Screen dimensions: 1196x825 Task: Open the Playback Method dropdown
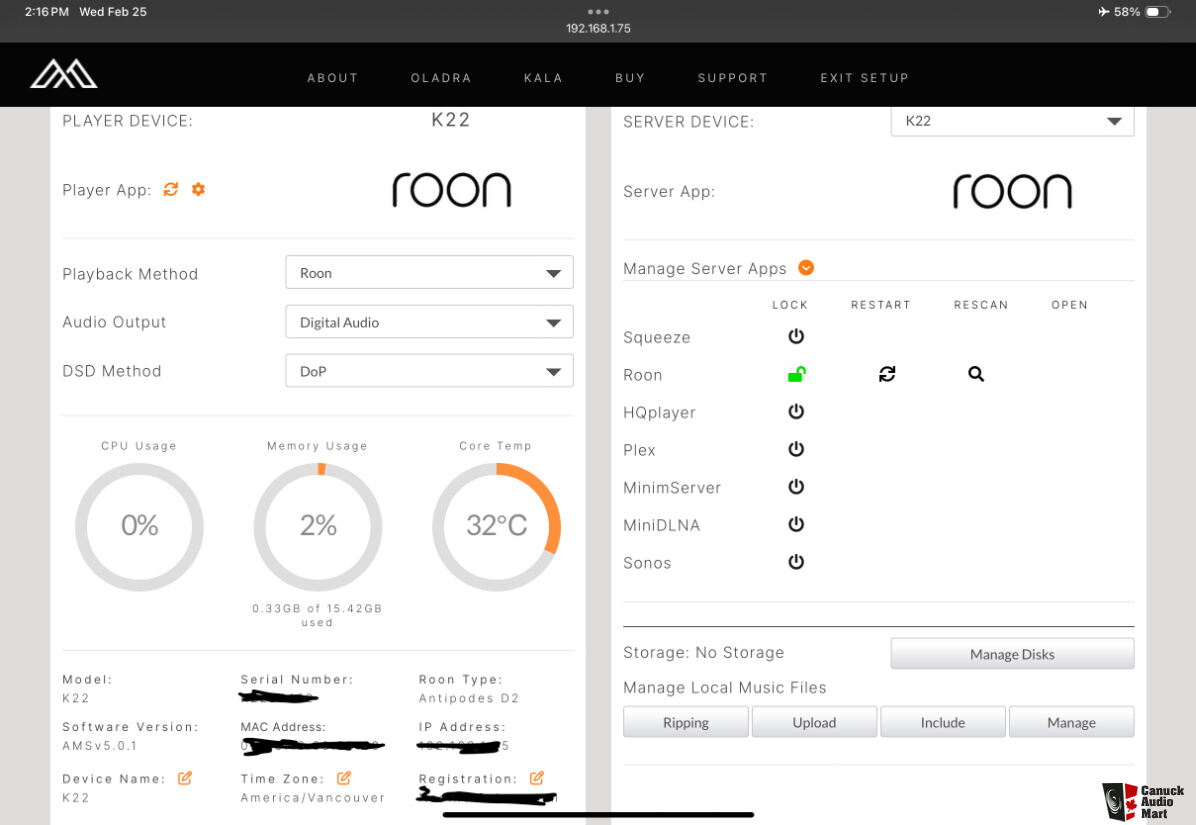coord(429,272)
